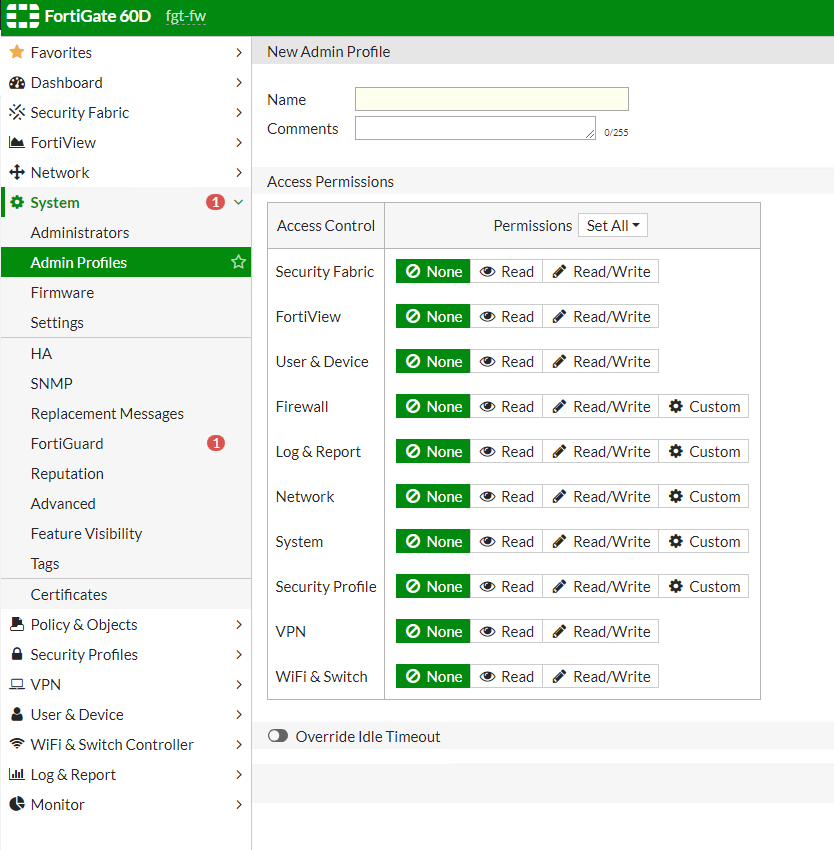Set Firewall permission to Read
The width and height of the screenshot is (834, 850).
pyautogui.click(x=506, y=406)
